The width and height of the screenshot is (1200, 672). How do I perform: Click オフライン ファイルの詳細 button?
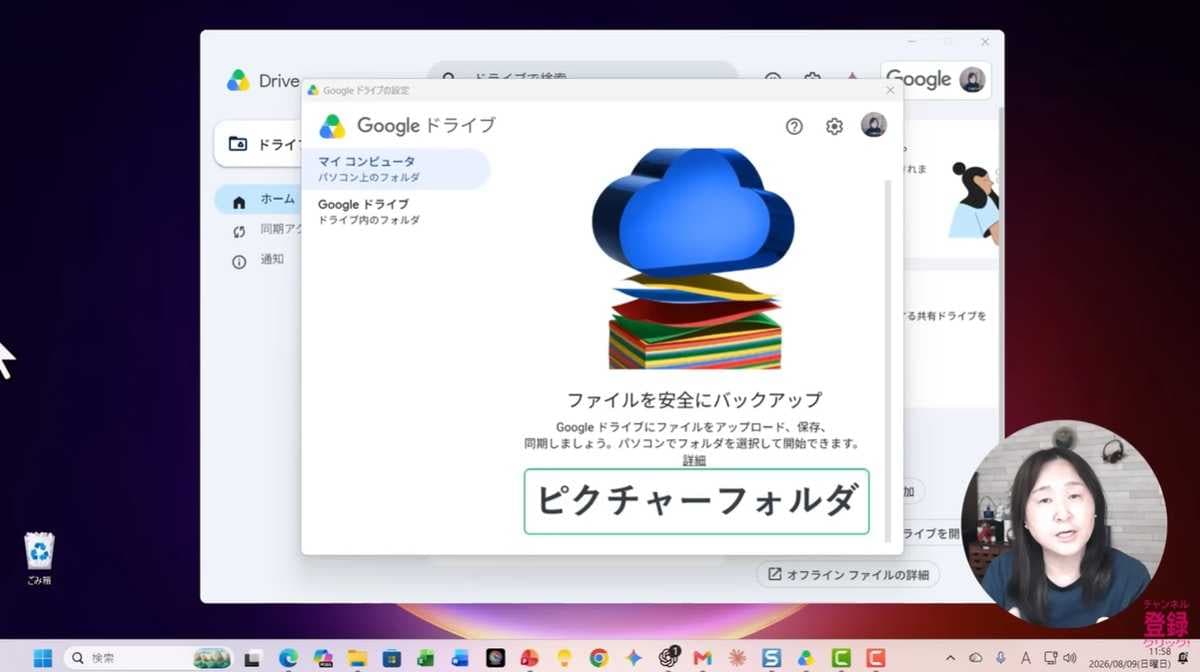pos(848,574)
